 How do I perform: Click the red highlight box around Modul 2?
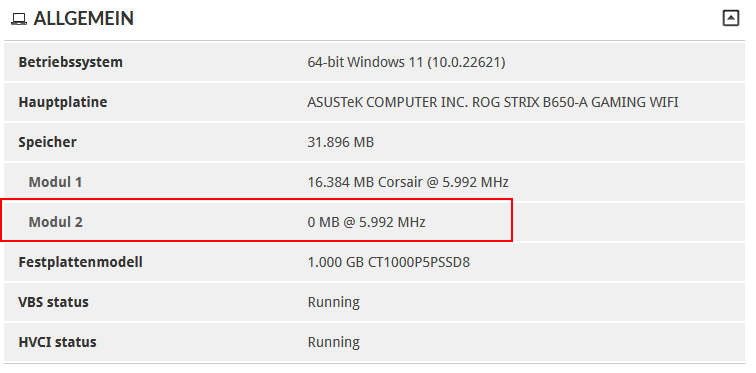[256, 220]
